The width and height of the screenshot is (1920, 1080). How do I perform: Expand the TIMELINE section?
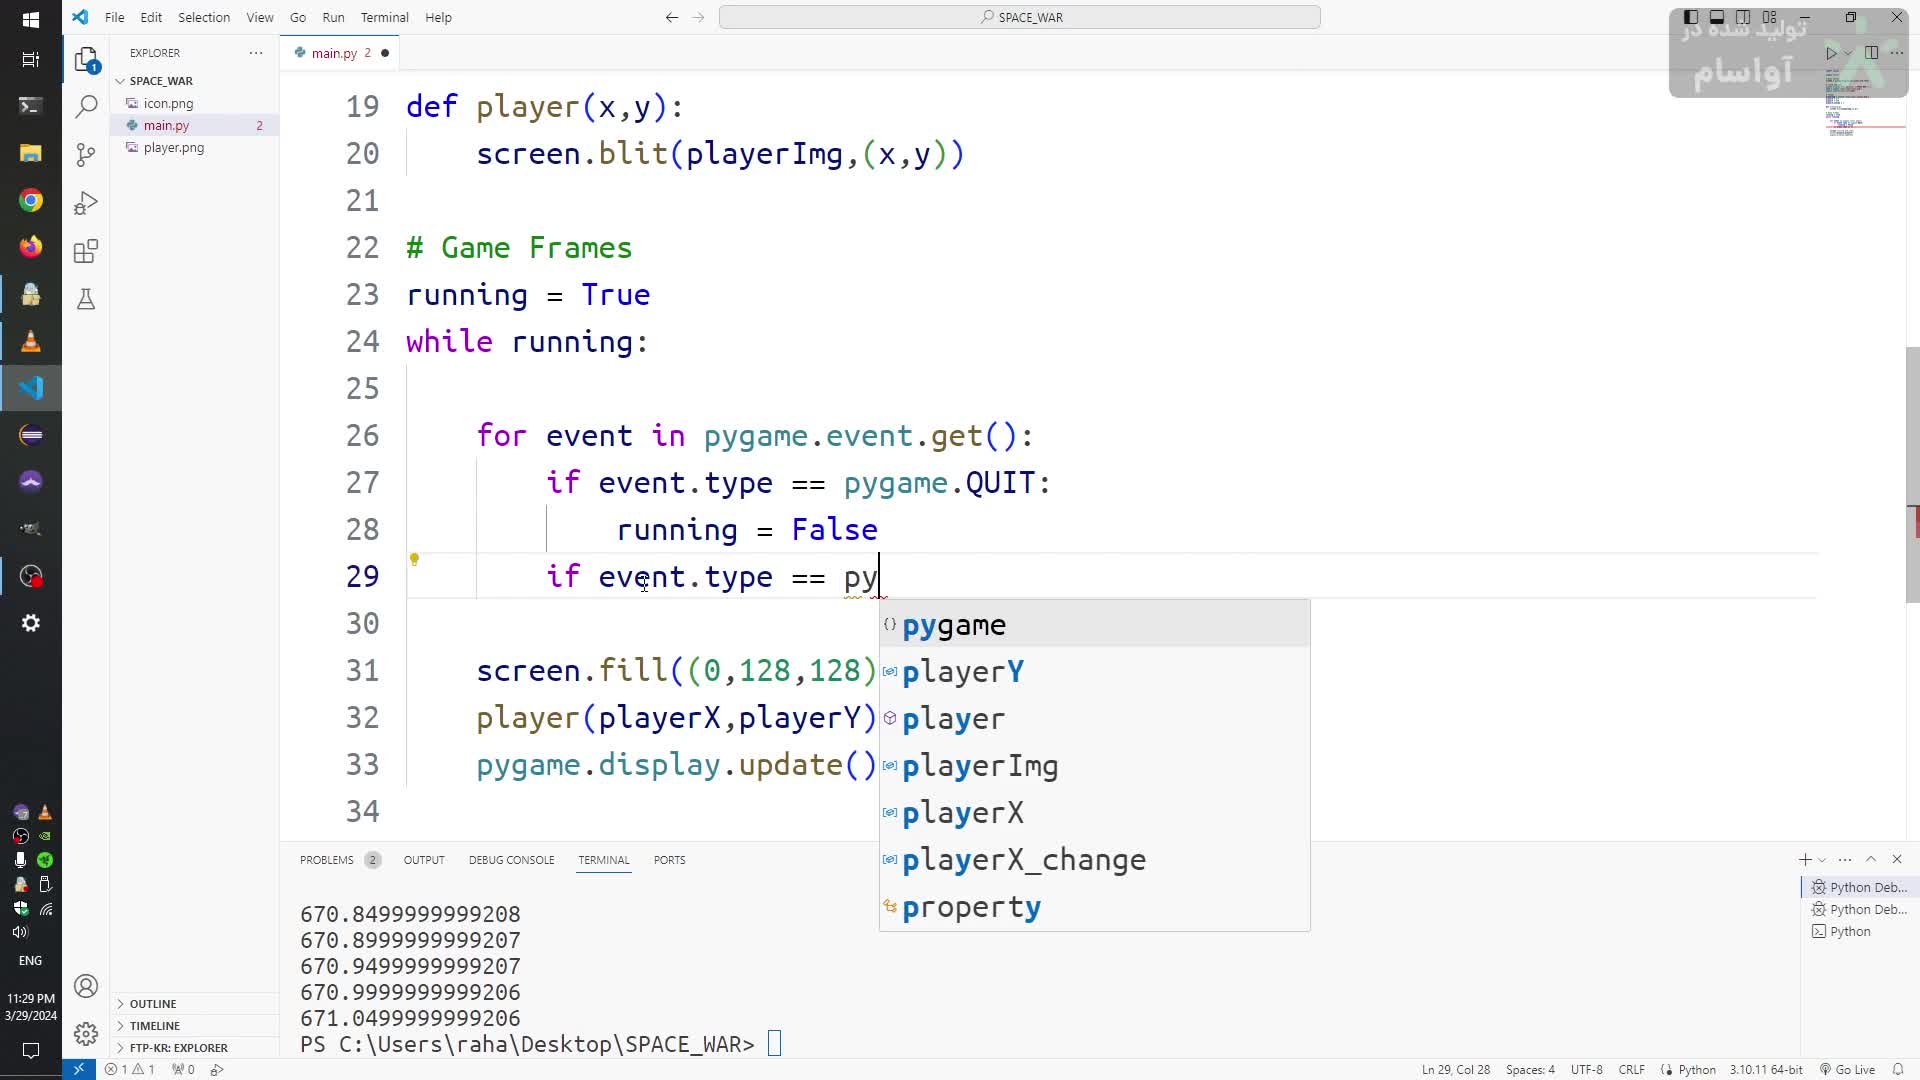tap(154, 1025)
